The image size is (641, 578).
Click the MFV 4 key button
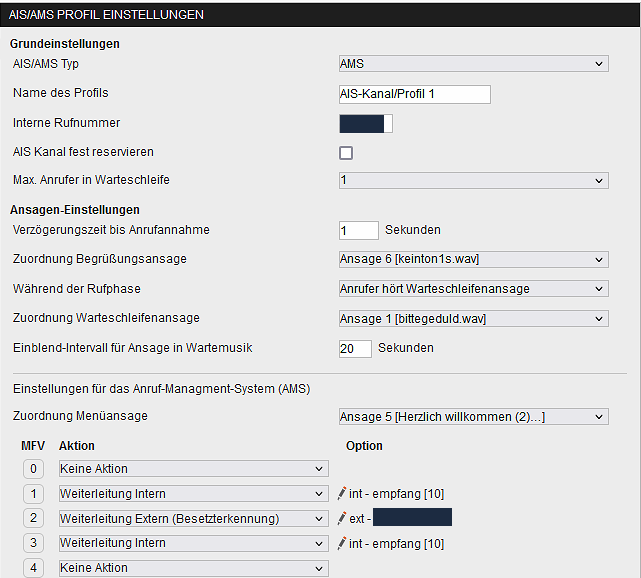(34, 568)
